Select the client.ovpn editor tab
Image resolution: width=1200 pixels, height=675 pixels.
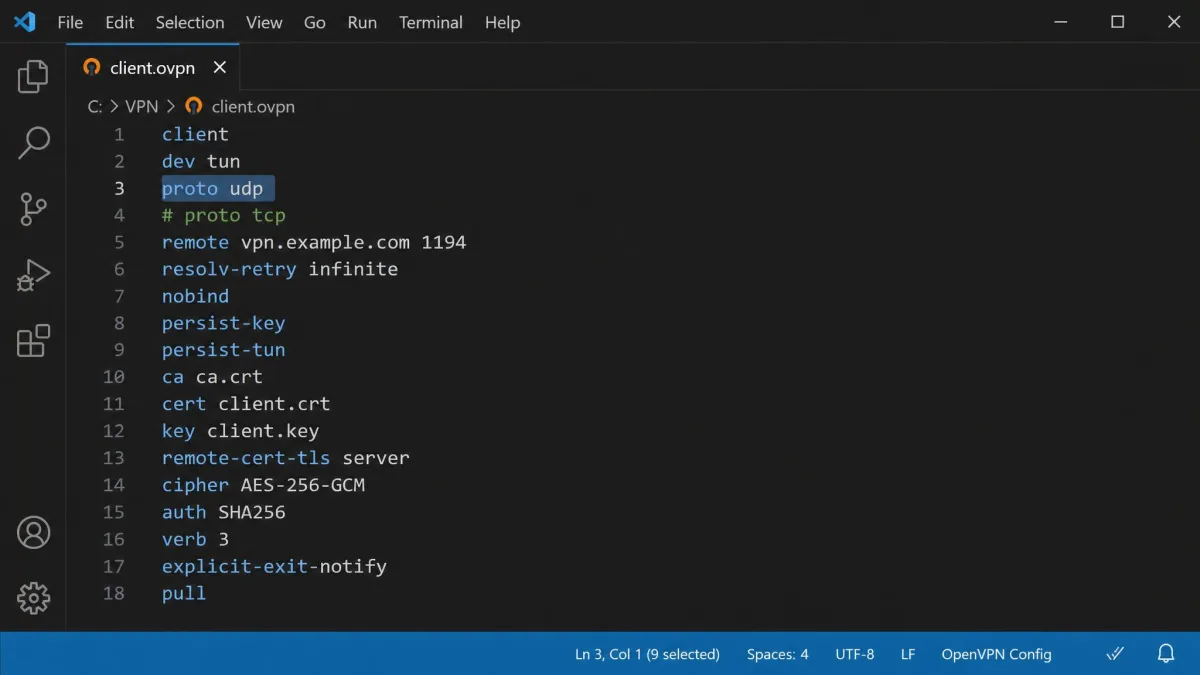coord(154,67)
